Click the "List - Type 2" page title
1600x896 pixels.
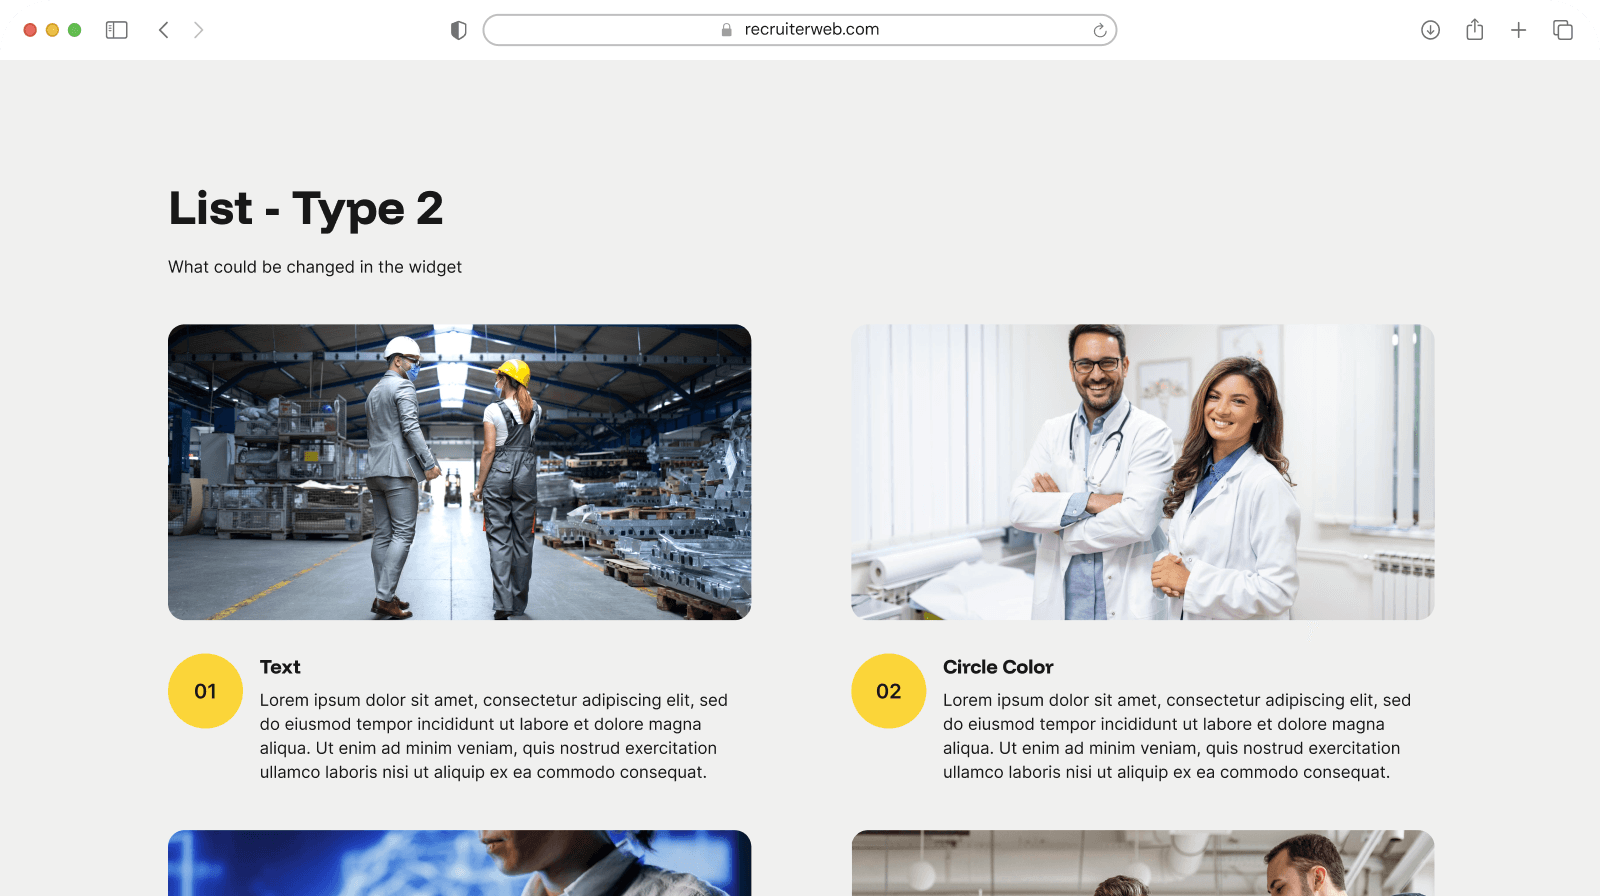click(x=305, y=208)
